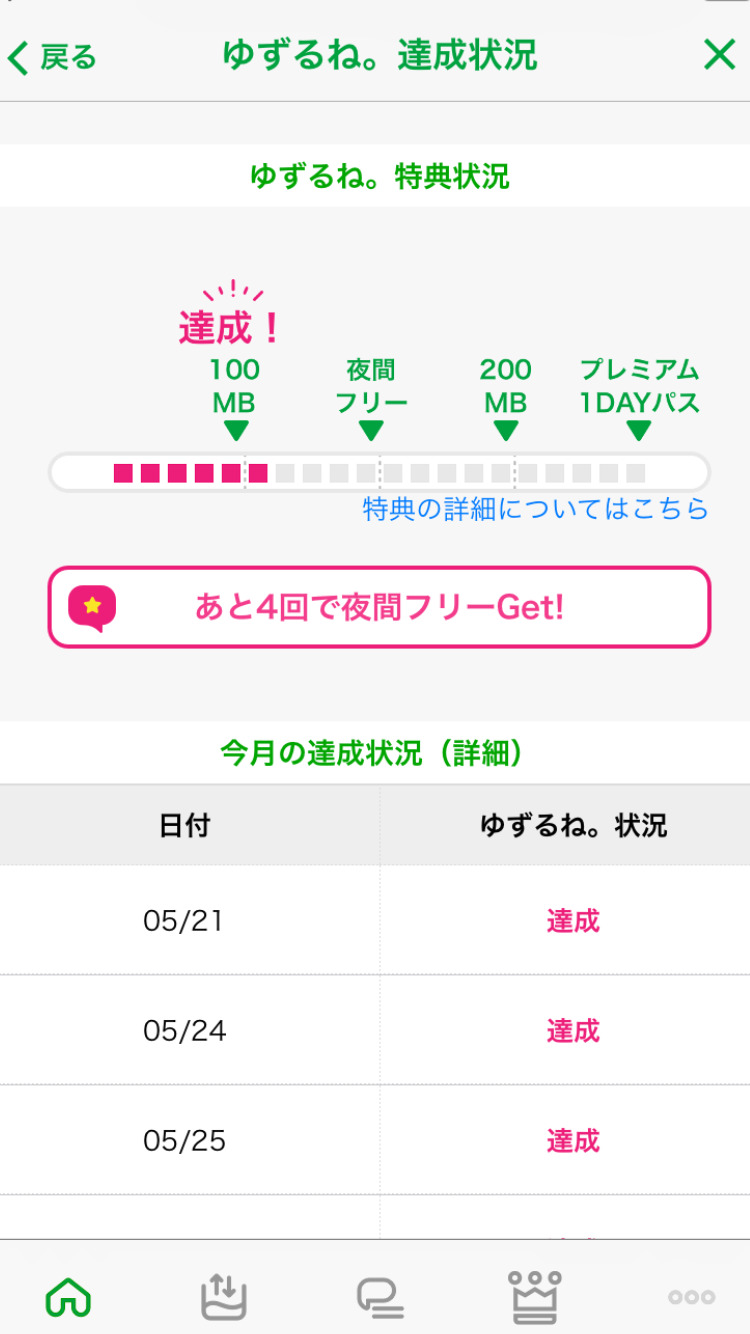Tap the 日付 column header
Image resolution: width=750 pixels, height=1334 pixels.
click(184, 825)
